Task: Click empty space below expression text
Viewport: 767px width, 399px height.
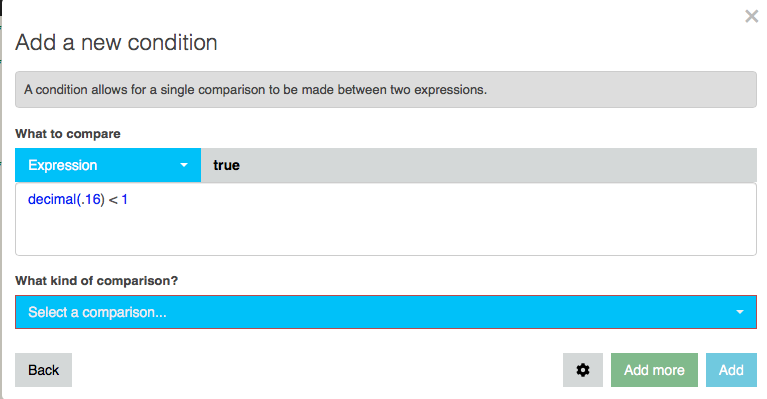Action: pyautogui.click(x=385, y=232)
